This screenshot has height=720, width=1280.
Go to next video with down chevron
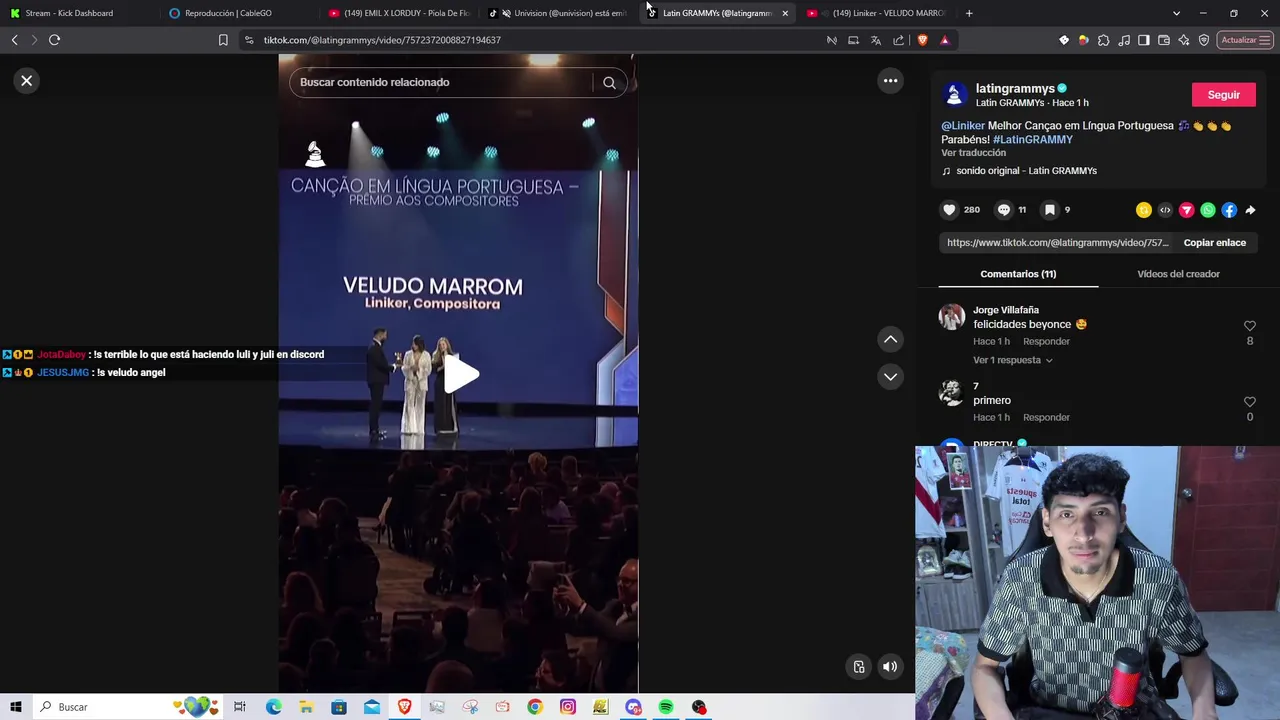click(x=890, y=377)
